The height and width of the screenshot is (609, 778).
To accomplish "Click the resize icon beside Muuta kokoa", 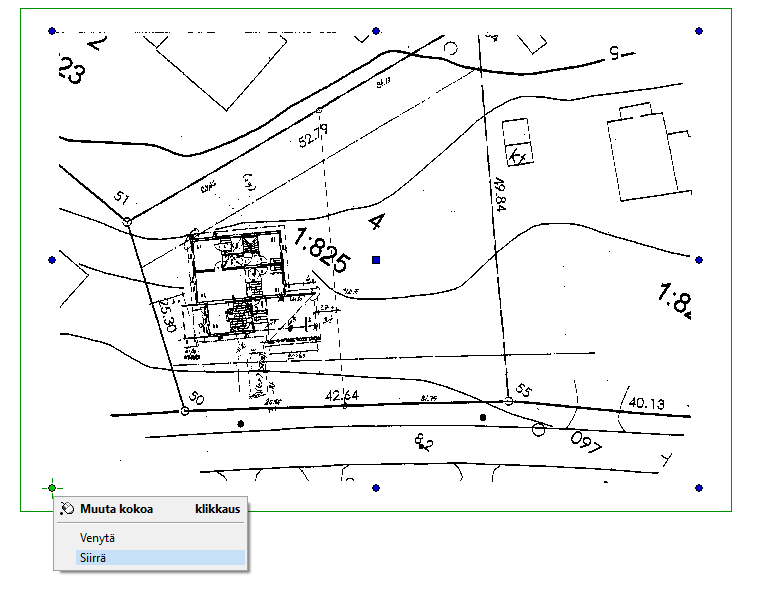I will coord(67,508).
